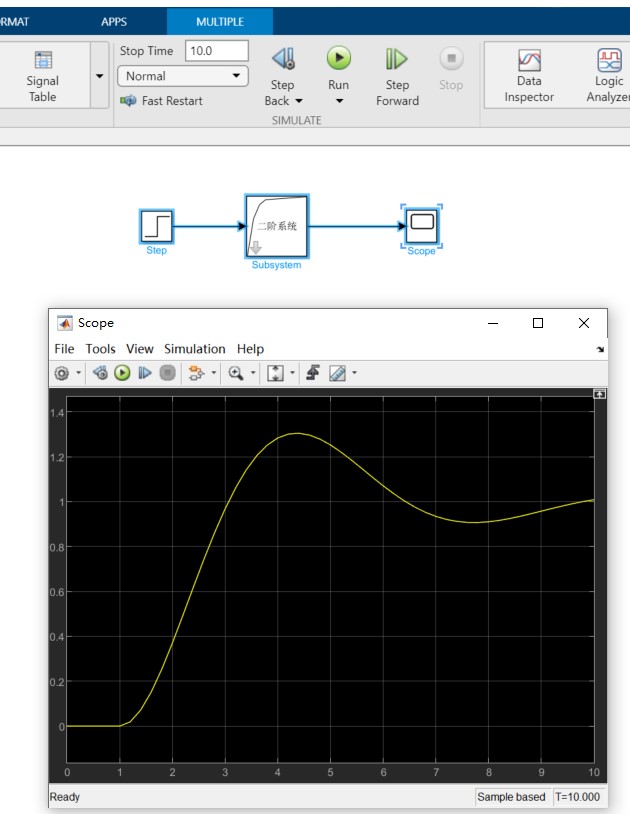630x814 pixels.
Task: Click the Step Forward icon in ribbon
Action: pyautogui.click(x=396, y=59)
